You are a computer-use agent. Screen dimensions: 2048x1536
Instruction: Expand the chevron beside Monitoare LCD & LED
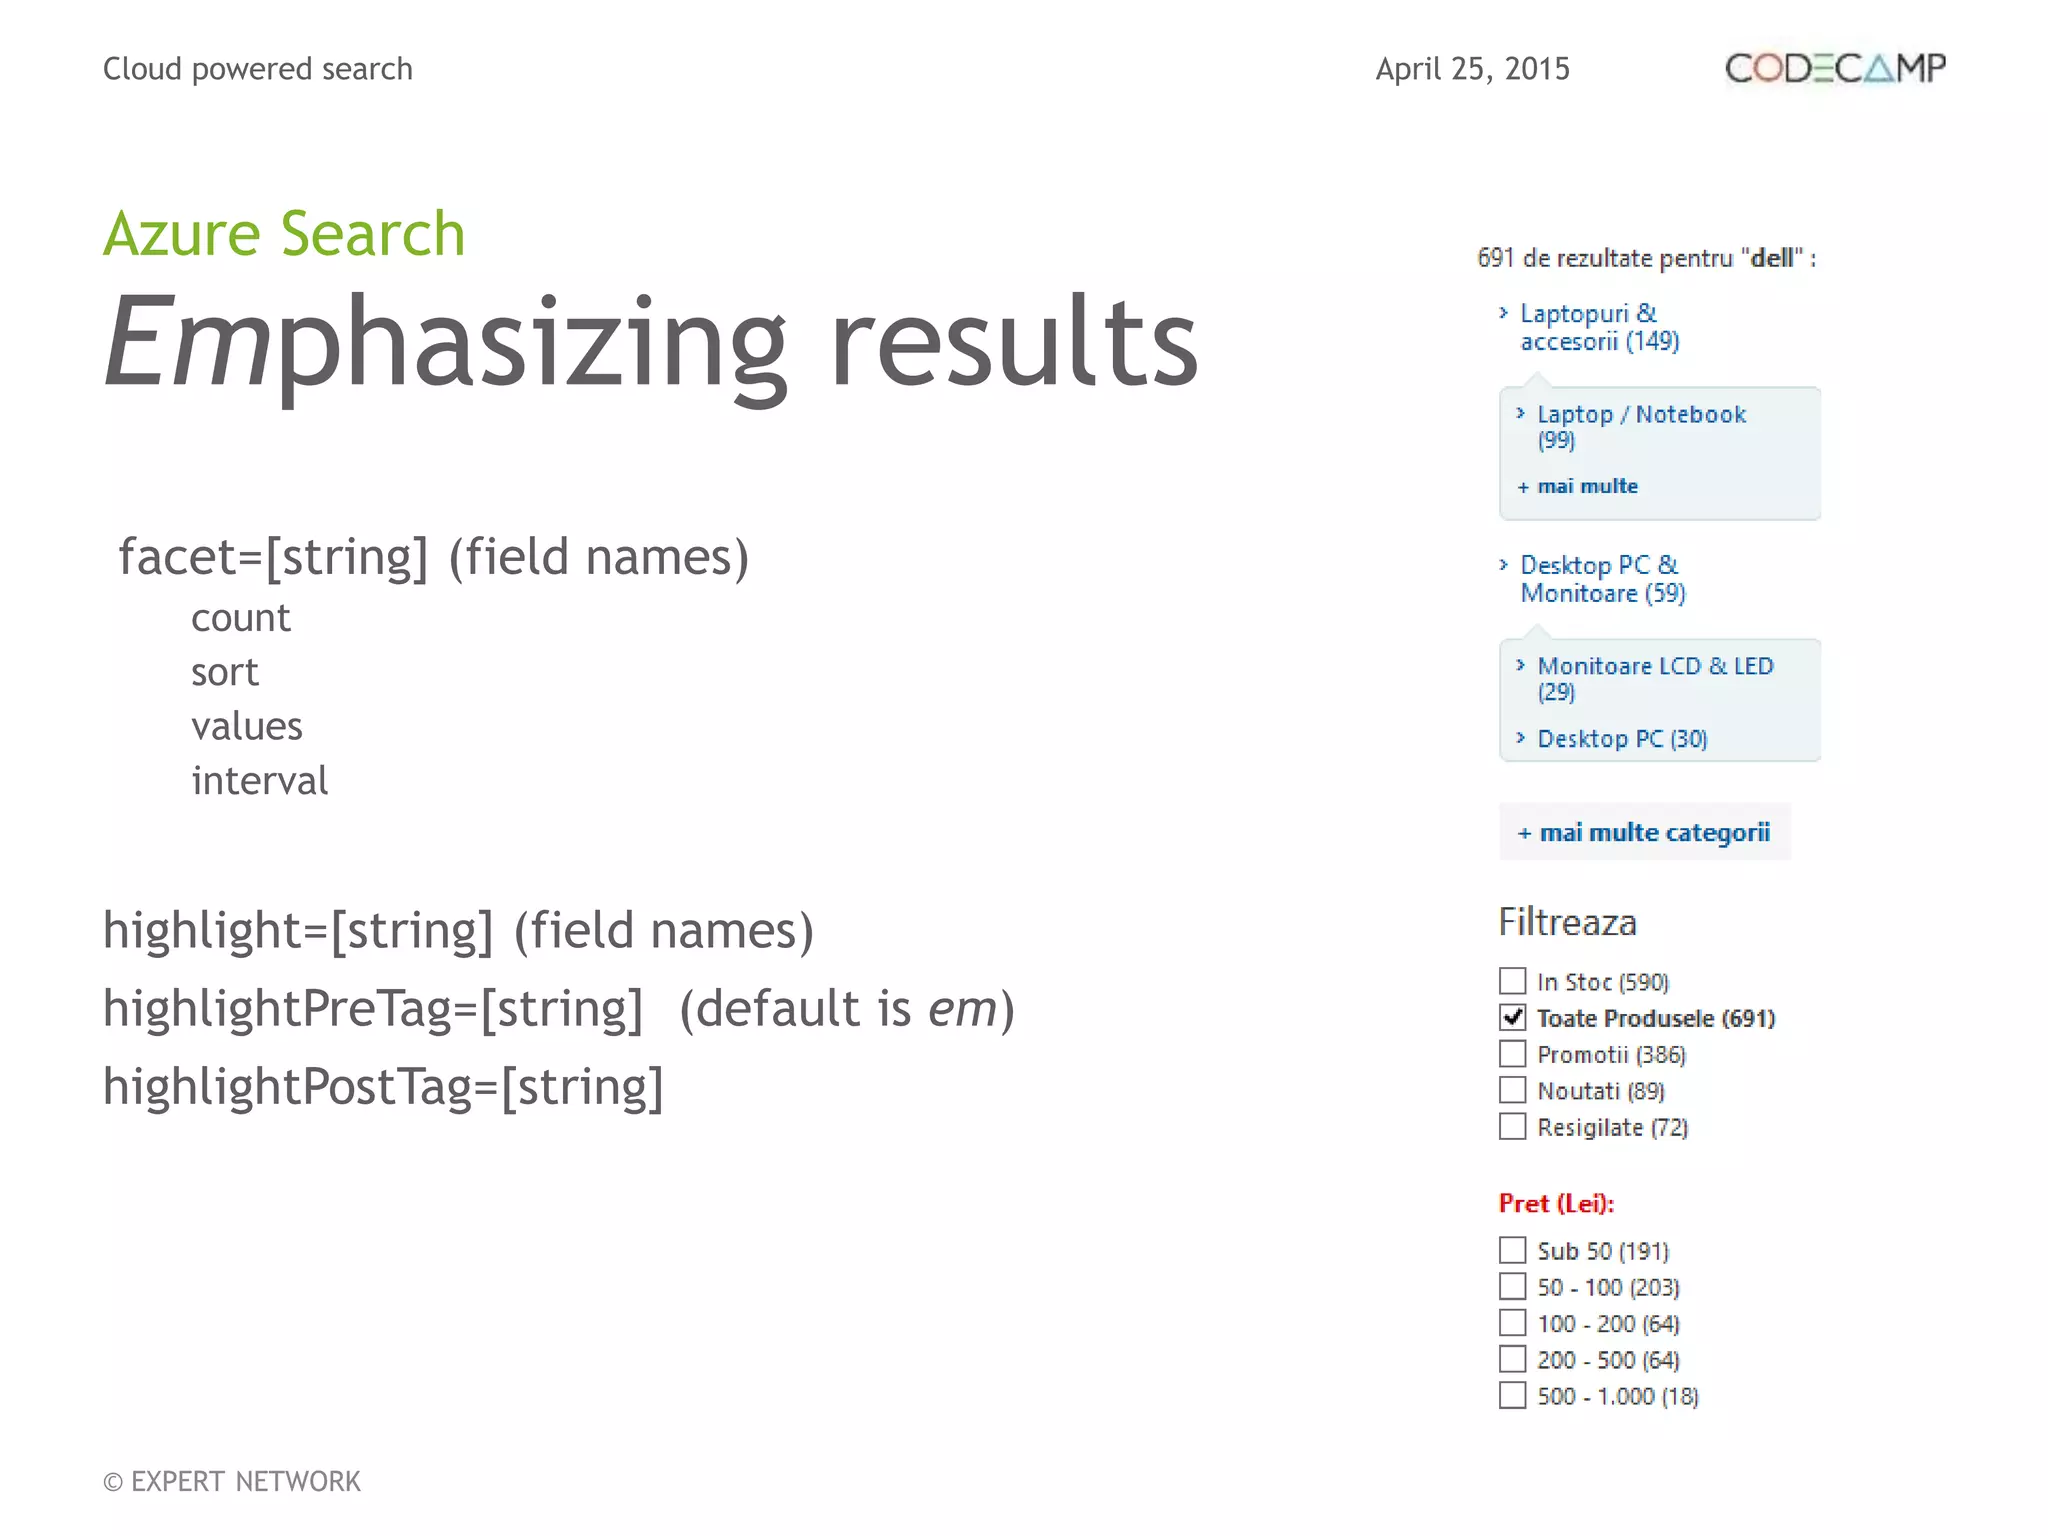pyautogui.click(x=1520, y=665)
